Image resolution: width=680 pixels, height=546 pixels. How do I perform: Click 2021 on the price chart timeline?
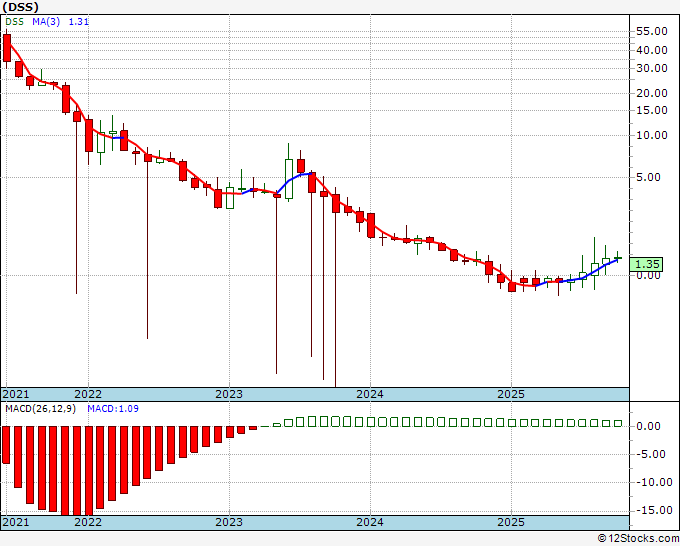click(16, 394)
